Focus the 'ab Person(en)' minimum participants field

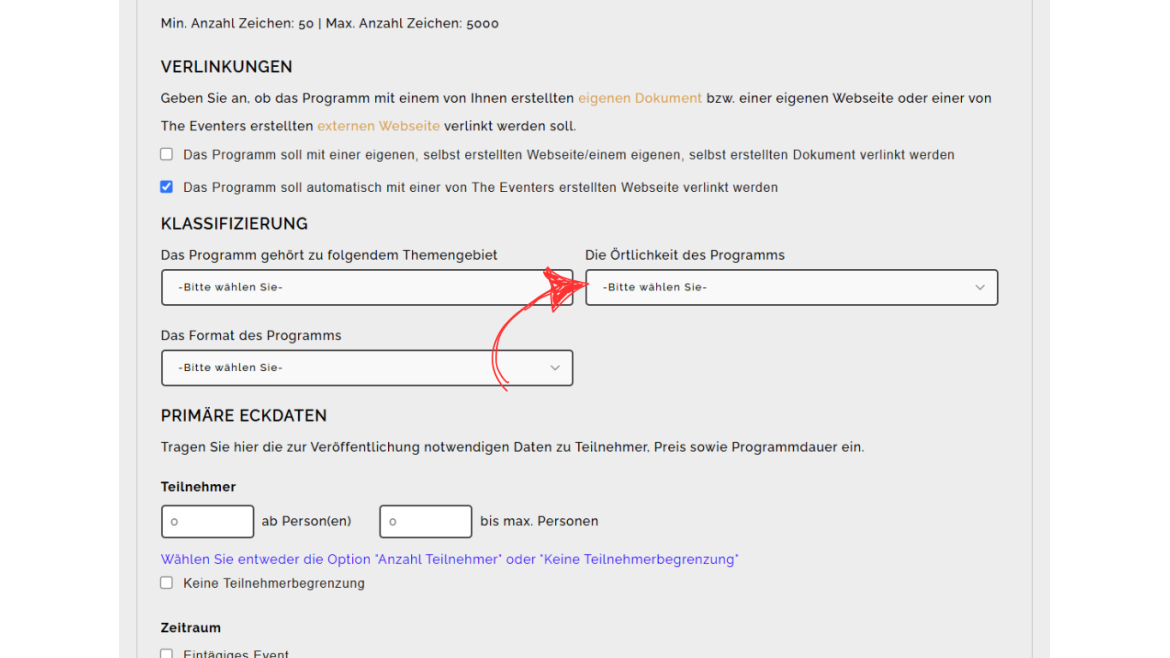coord(207,521)
